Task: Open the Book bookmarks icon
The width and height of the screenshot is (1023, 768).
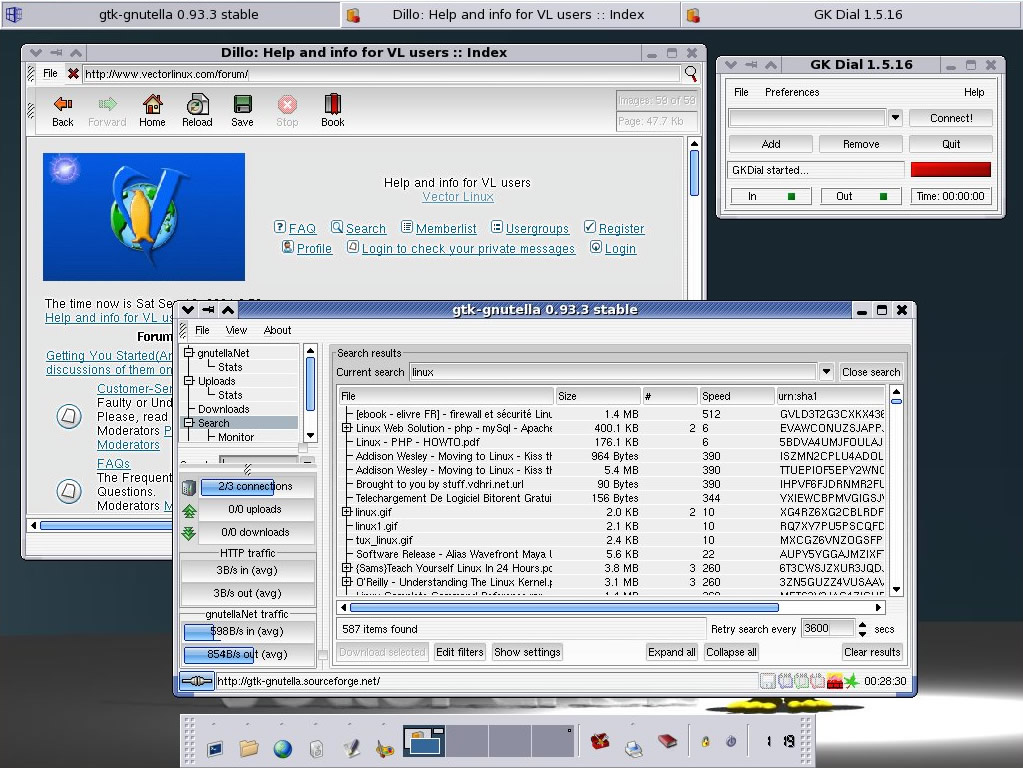Action: pos(332,109)
